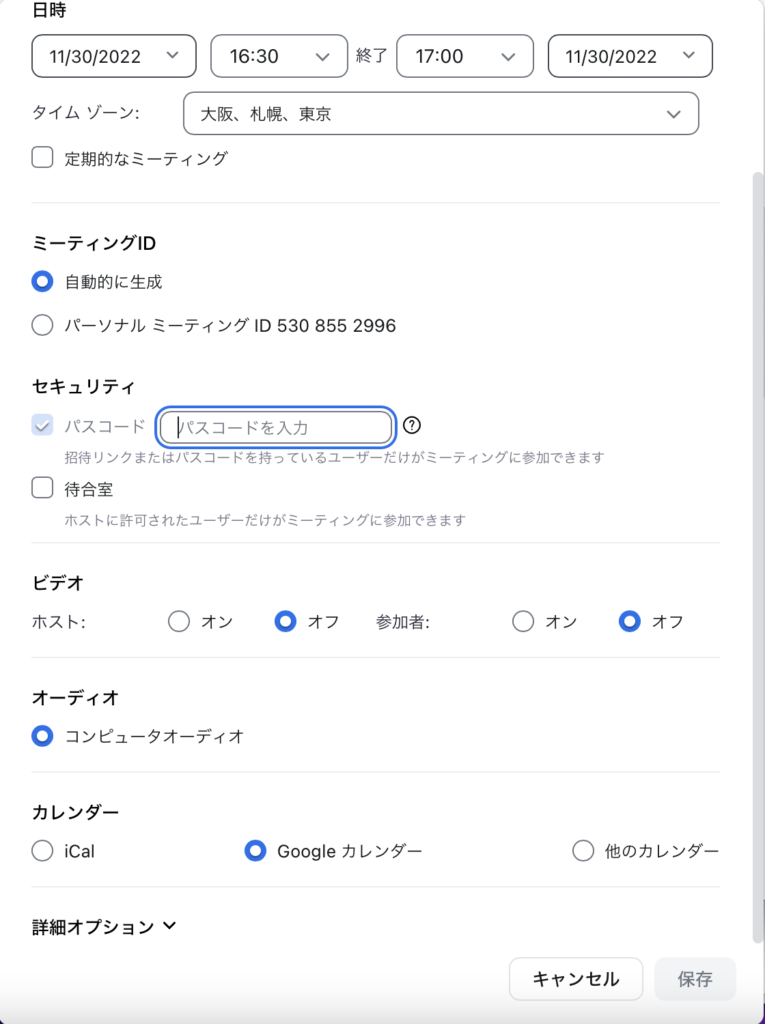Open the end date dropdown
The height and width of the screenshot is (1024, 765).
tap(630, 56)
